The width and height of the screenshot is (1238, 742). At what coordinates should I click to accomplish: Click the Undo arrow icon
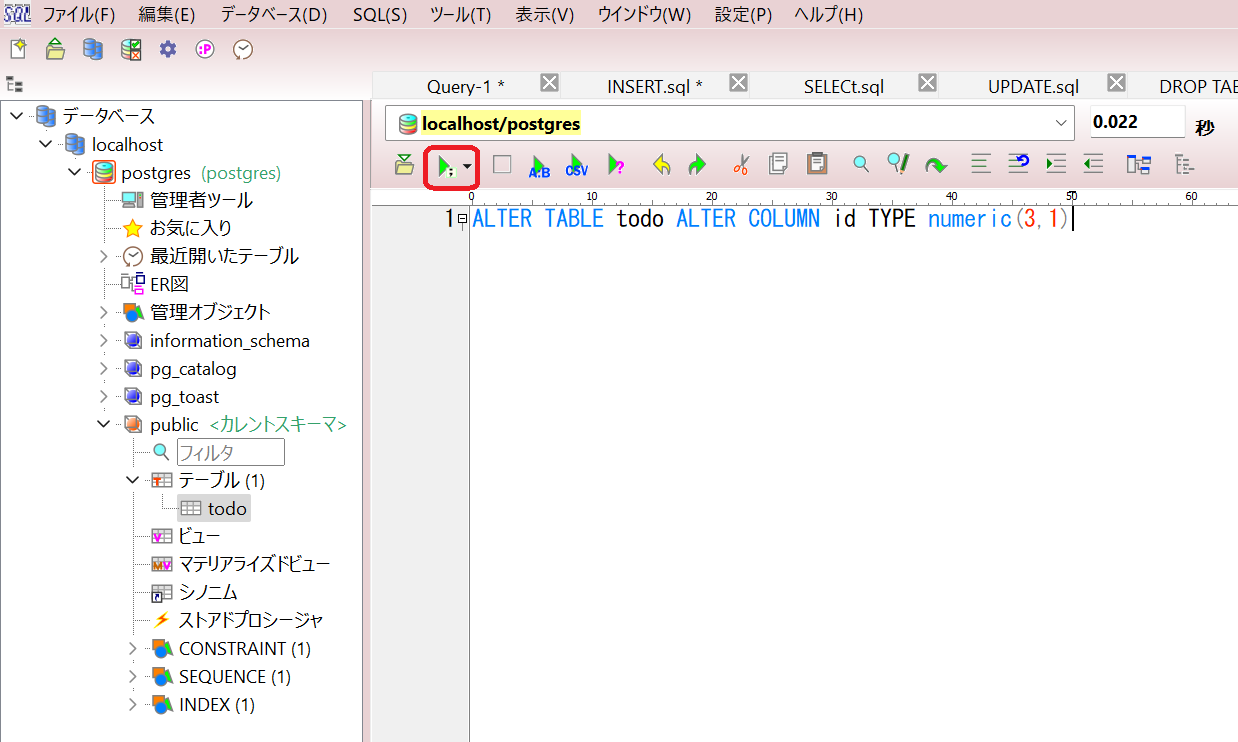click(x=660, y=164)
